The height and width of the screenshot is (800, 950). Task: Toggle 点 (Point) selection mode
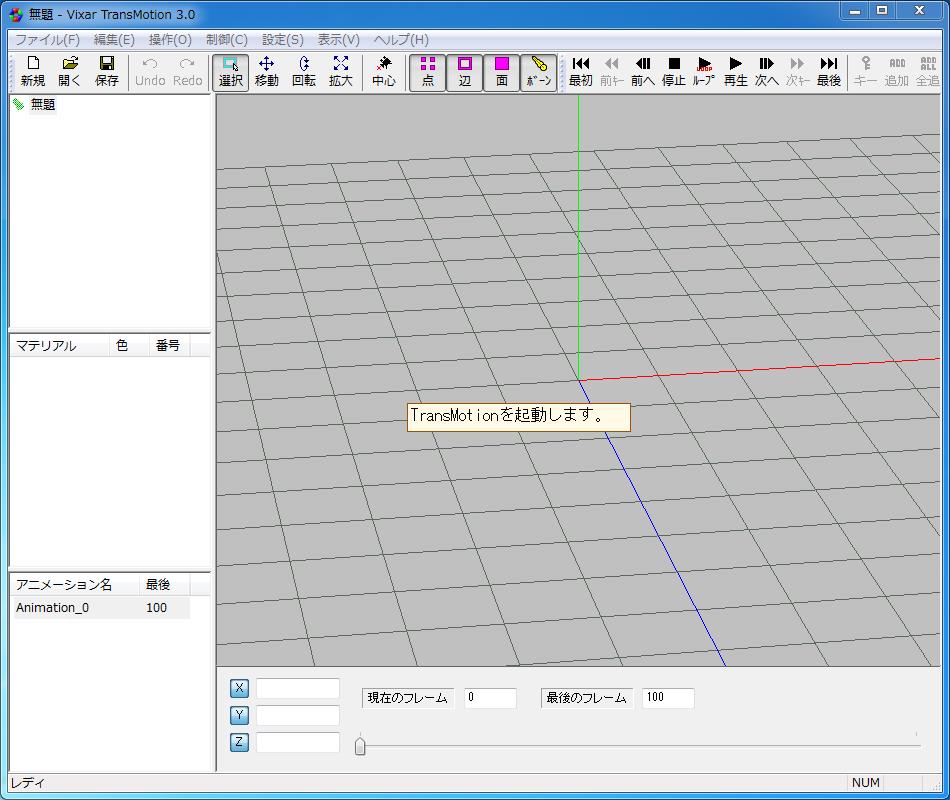(x=427, y=71)
